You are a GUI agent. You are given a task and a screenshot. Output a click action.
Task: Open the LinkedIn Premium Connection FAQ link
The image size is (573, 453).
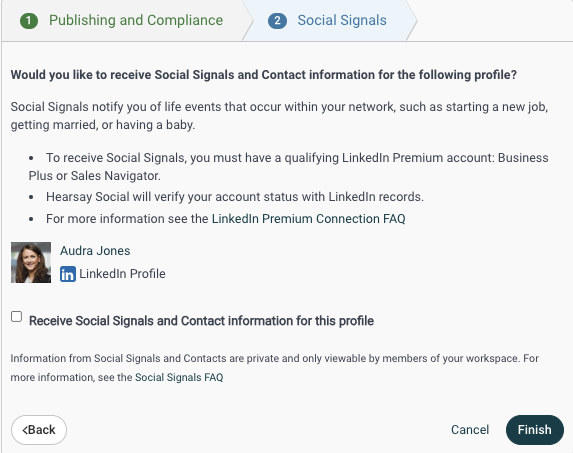pyautogui.click(x=308, y=218)
